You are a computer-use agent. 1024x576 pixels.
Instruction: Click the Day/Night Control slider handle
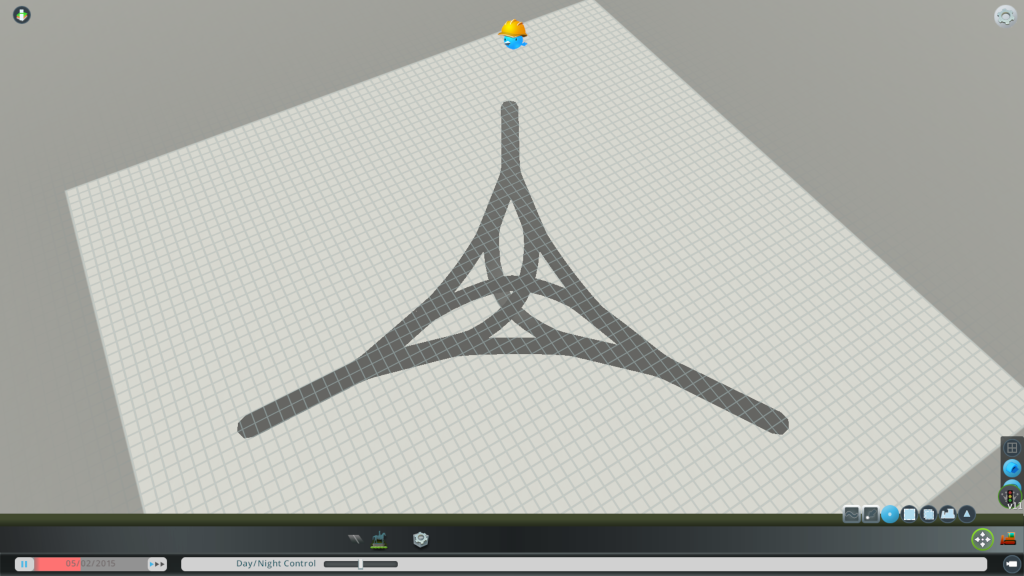pyautogui.click(x=360, y=564)
